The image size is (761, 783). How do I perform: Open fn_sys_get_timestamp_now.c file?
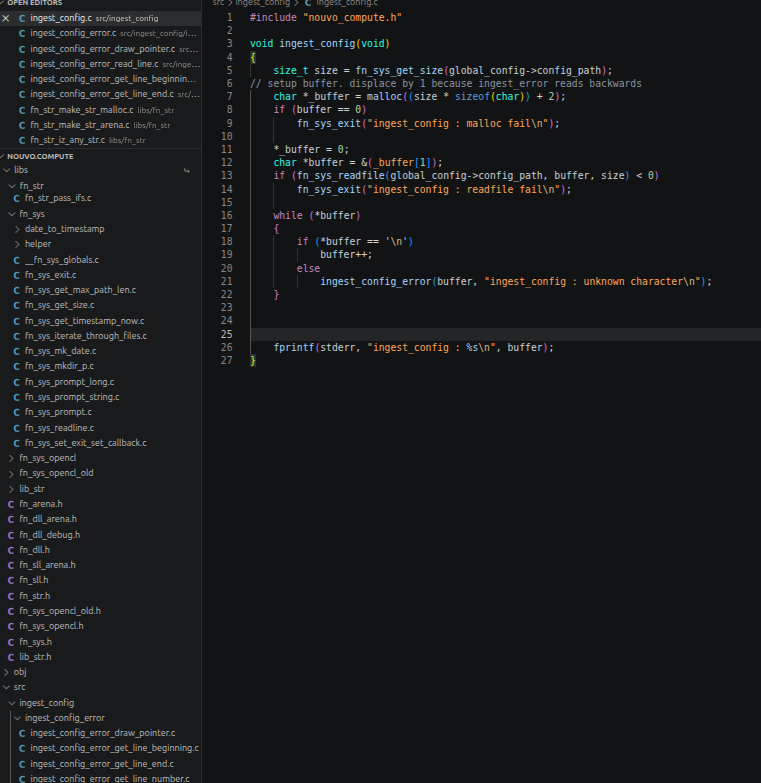(84, 321)
